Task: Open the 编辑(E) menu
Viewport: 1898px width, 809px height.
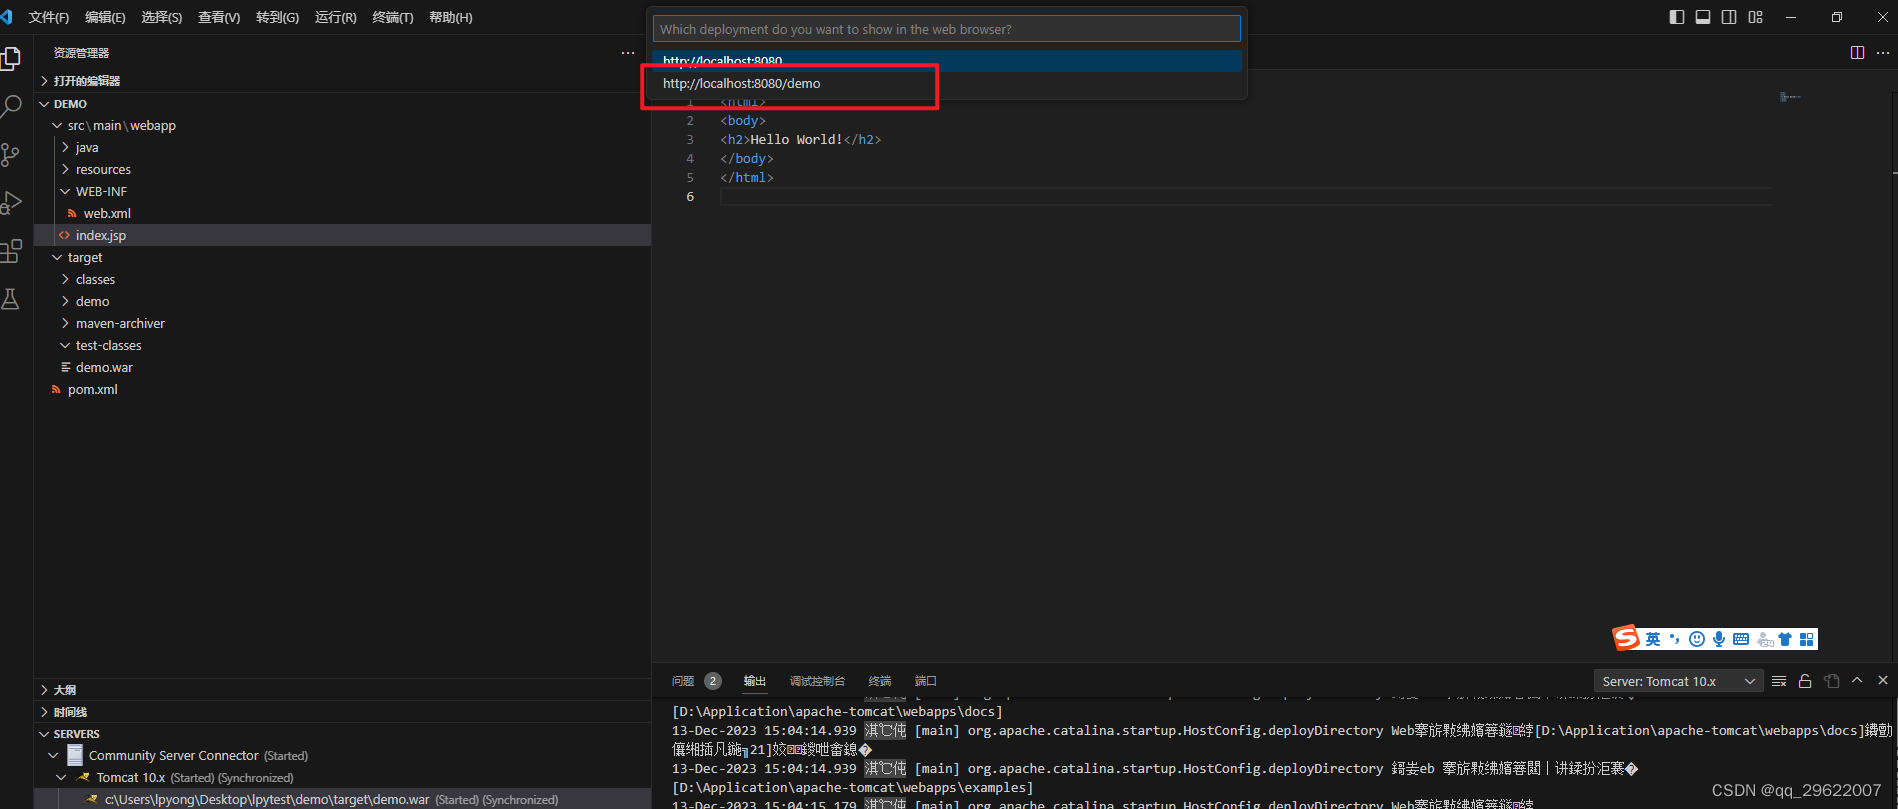Action: (x=105, y=17)
